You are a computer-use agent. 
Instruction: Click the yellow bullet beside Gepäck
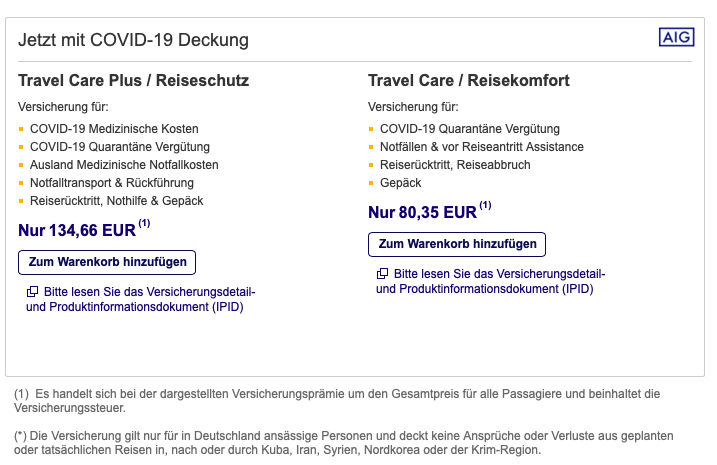[x=371, y=183]
